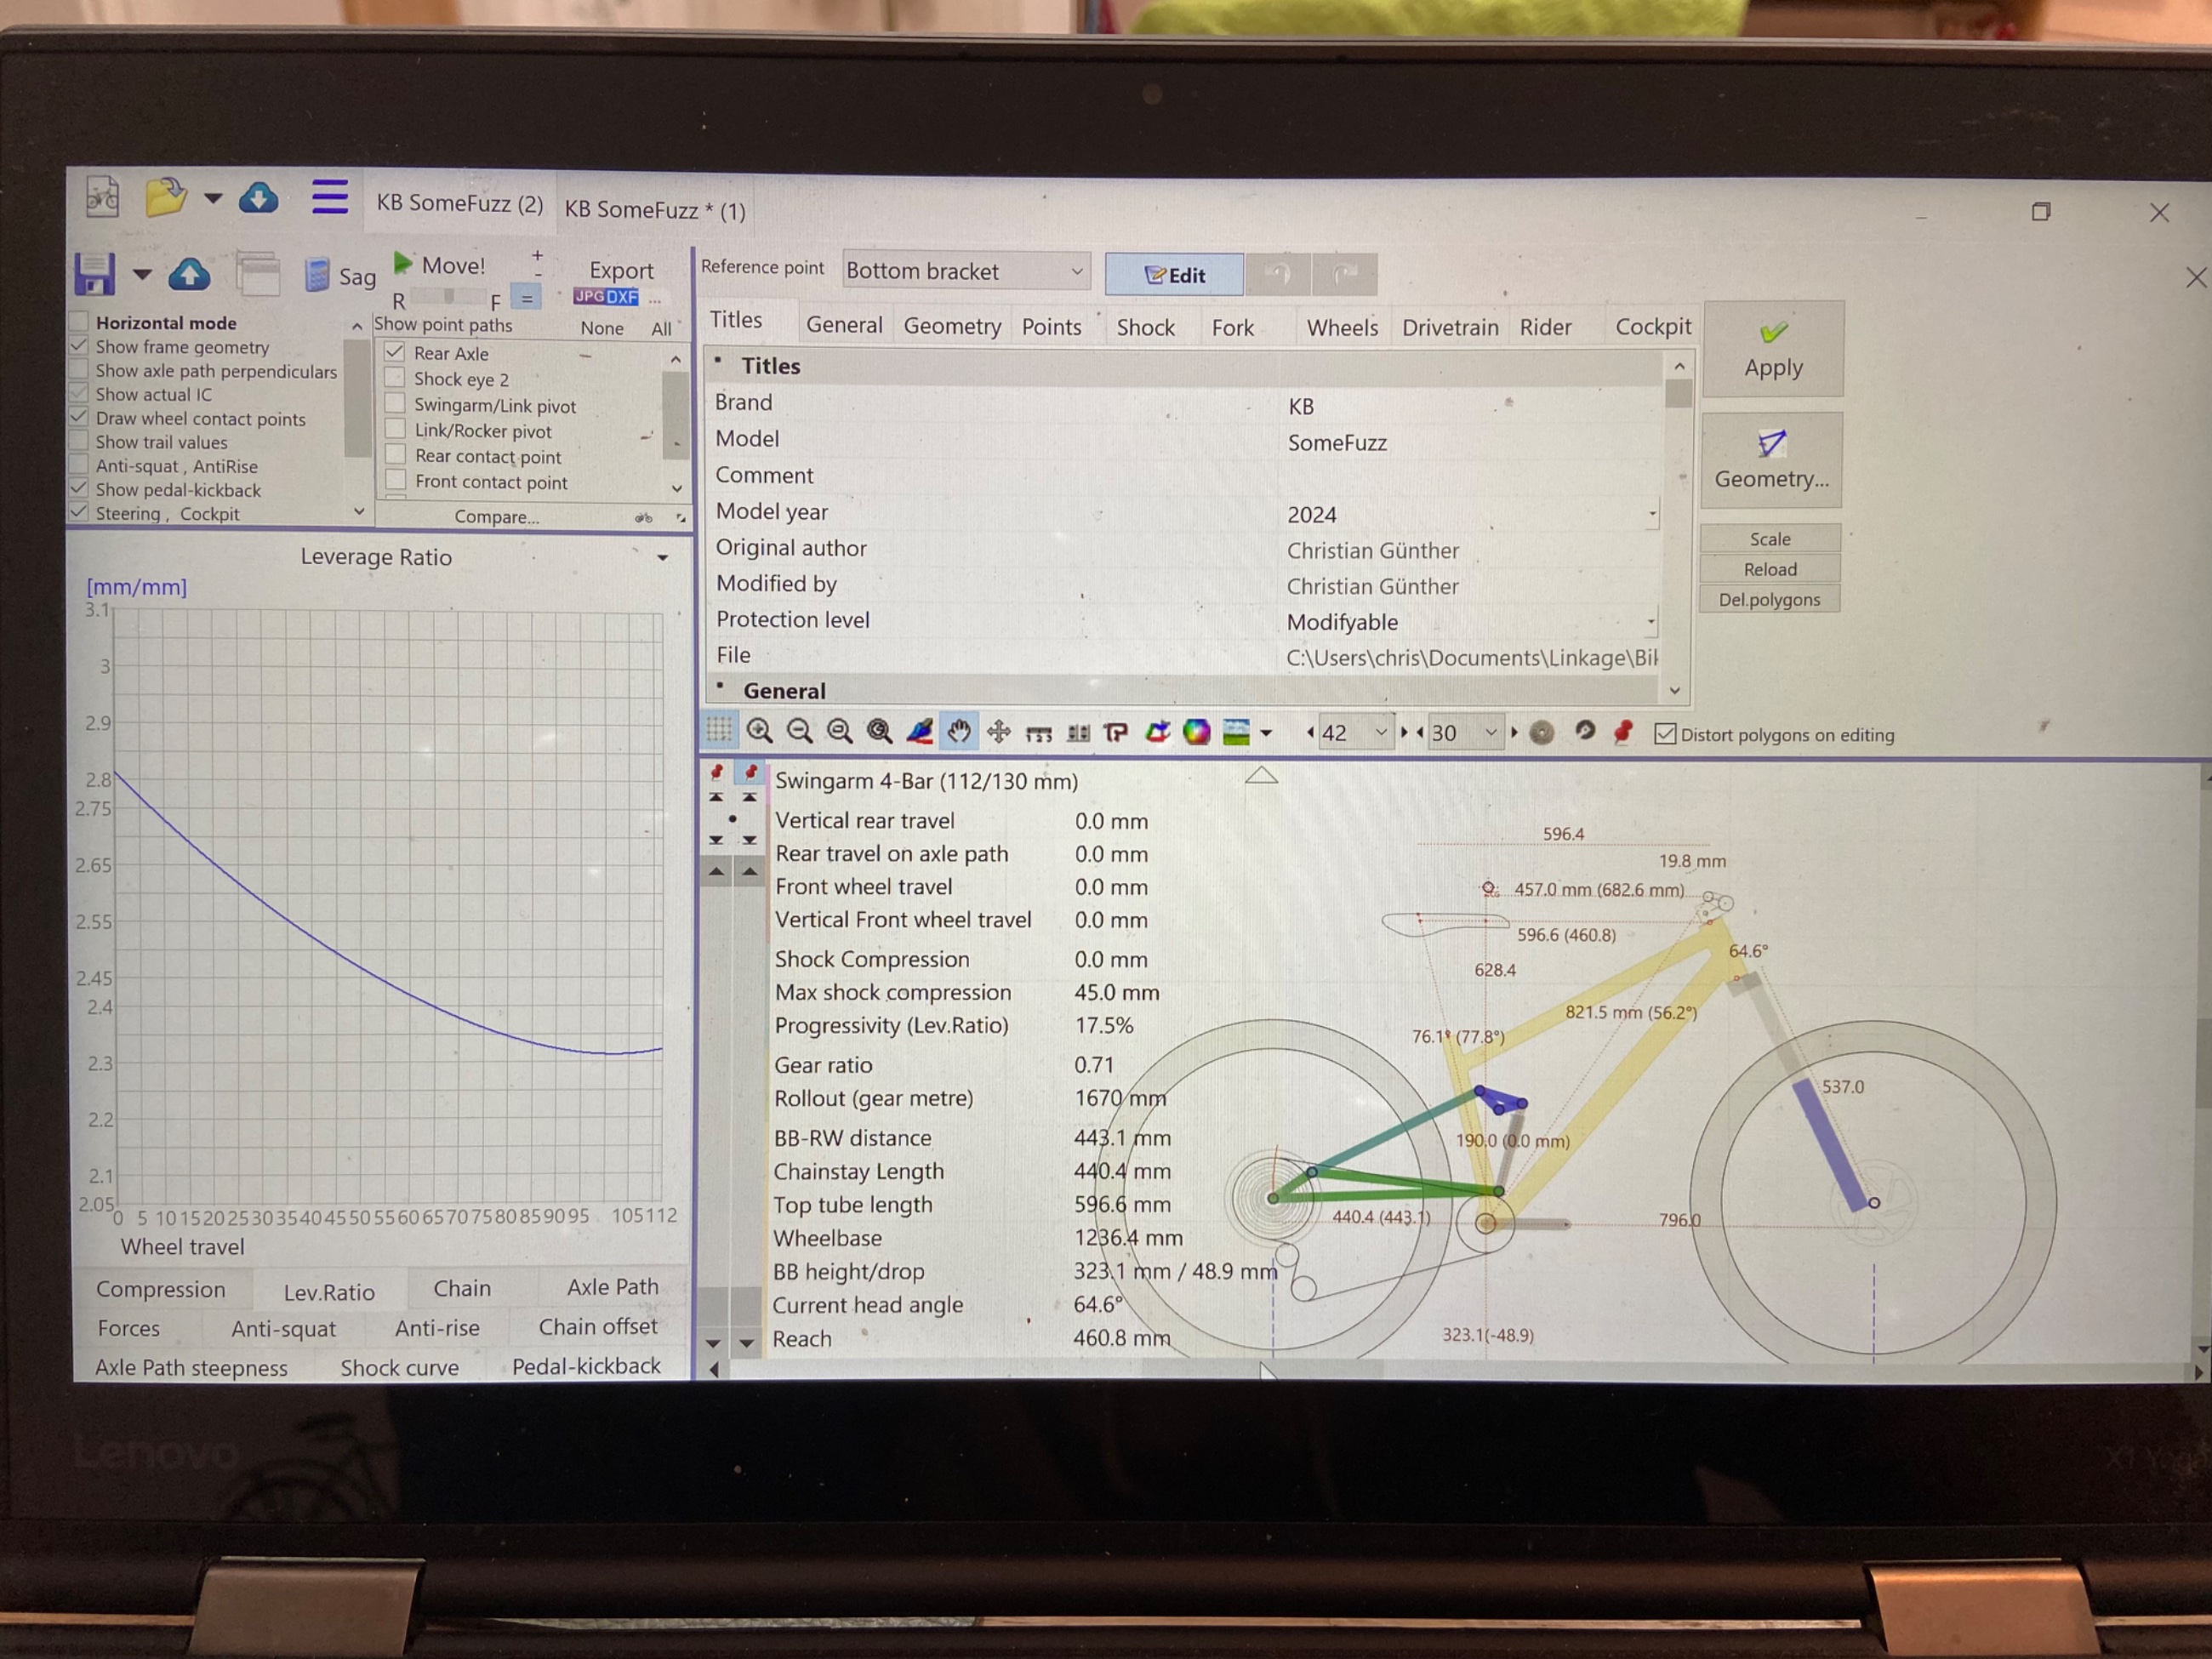
Task: Open the dropdown arrow beside folder icon
Action: 213,198
